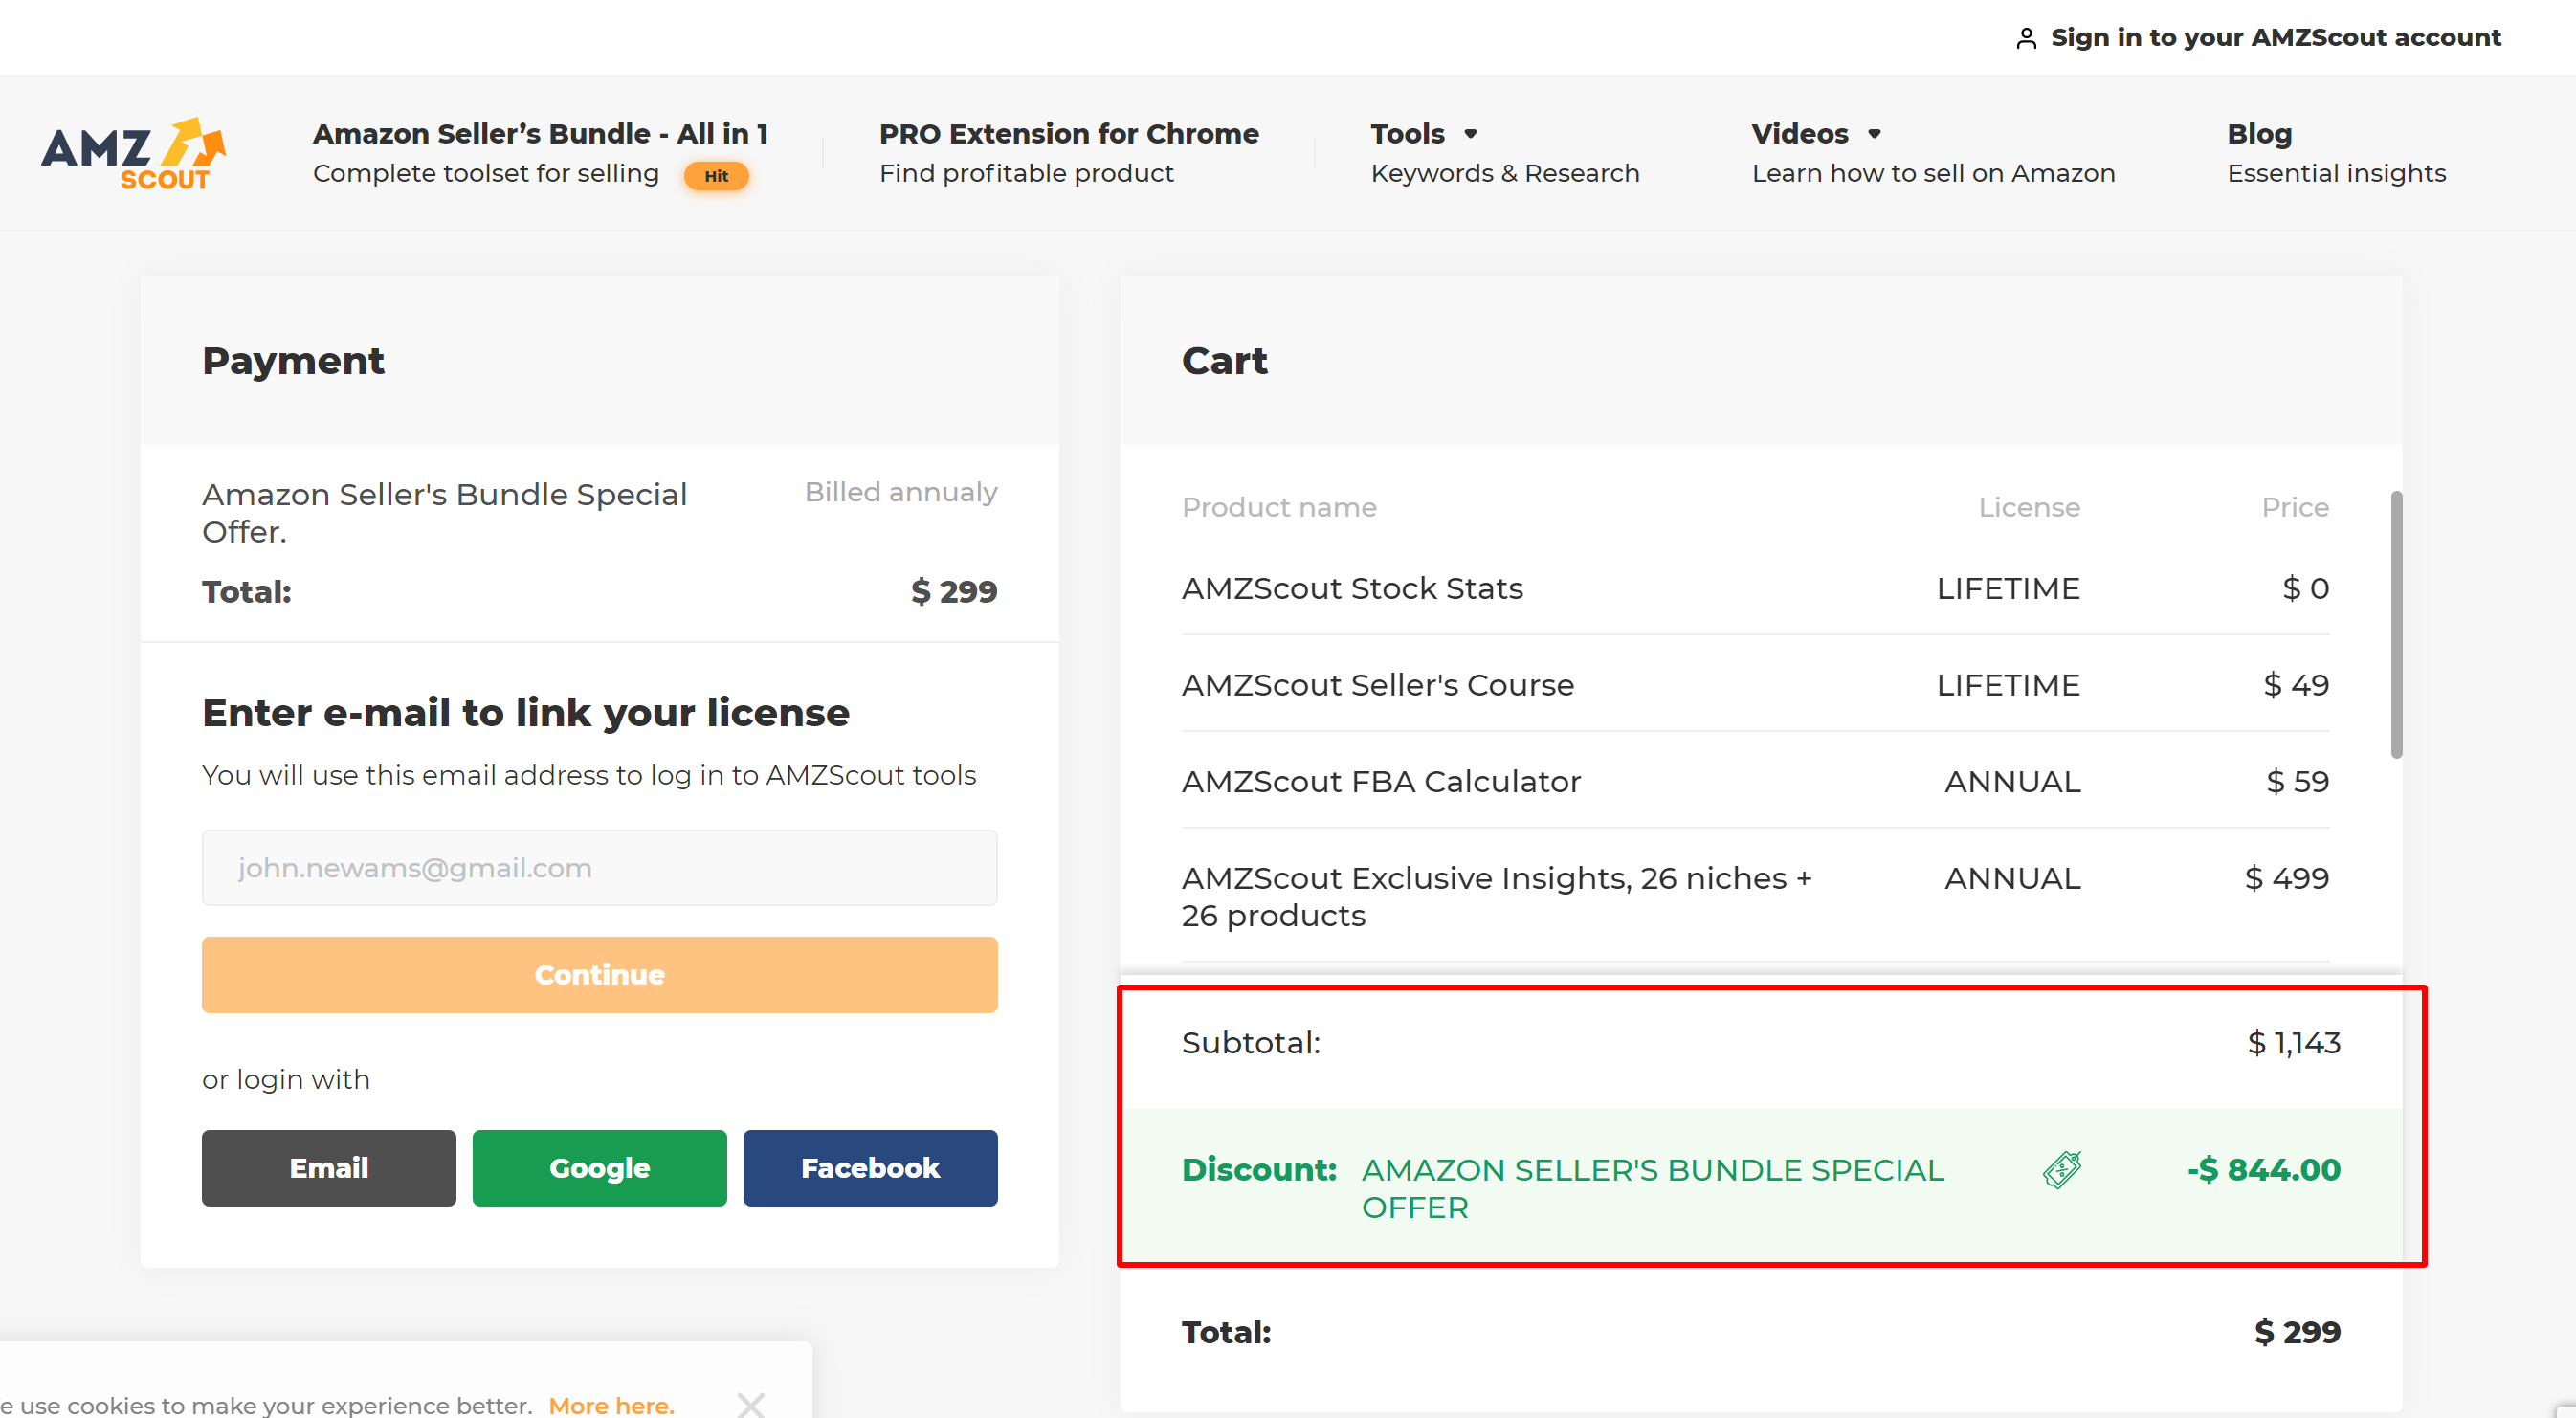This screenshot has width=2576, height=1418.
Task: Click the -$ 844.00 discount amount
Action: [x=2263, y=1169]
